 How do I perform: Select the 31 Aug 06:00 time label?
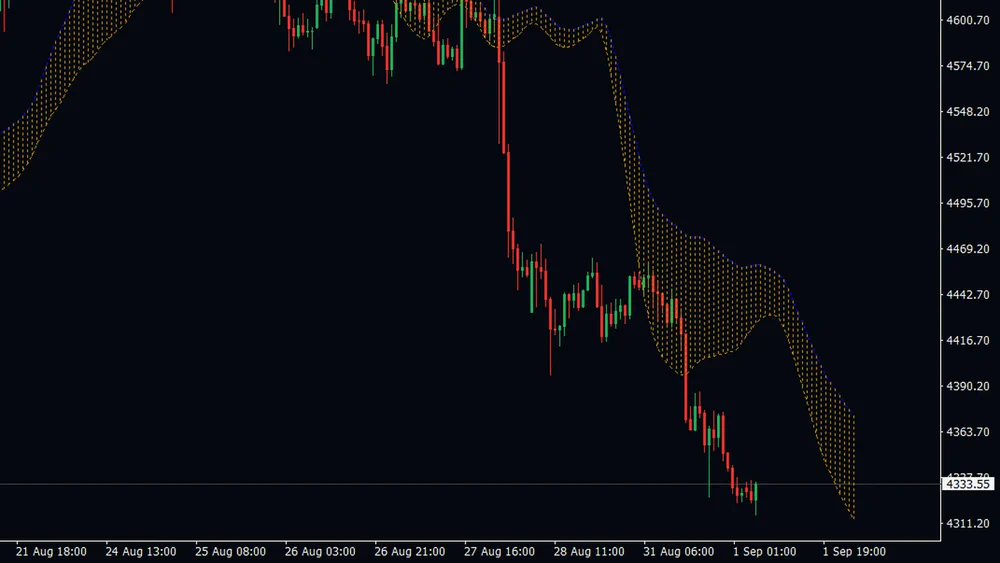pos(679,552)
